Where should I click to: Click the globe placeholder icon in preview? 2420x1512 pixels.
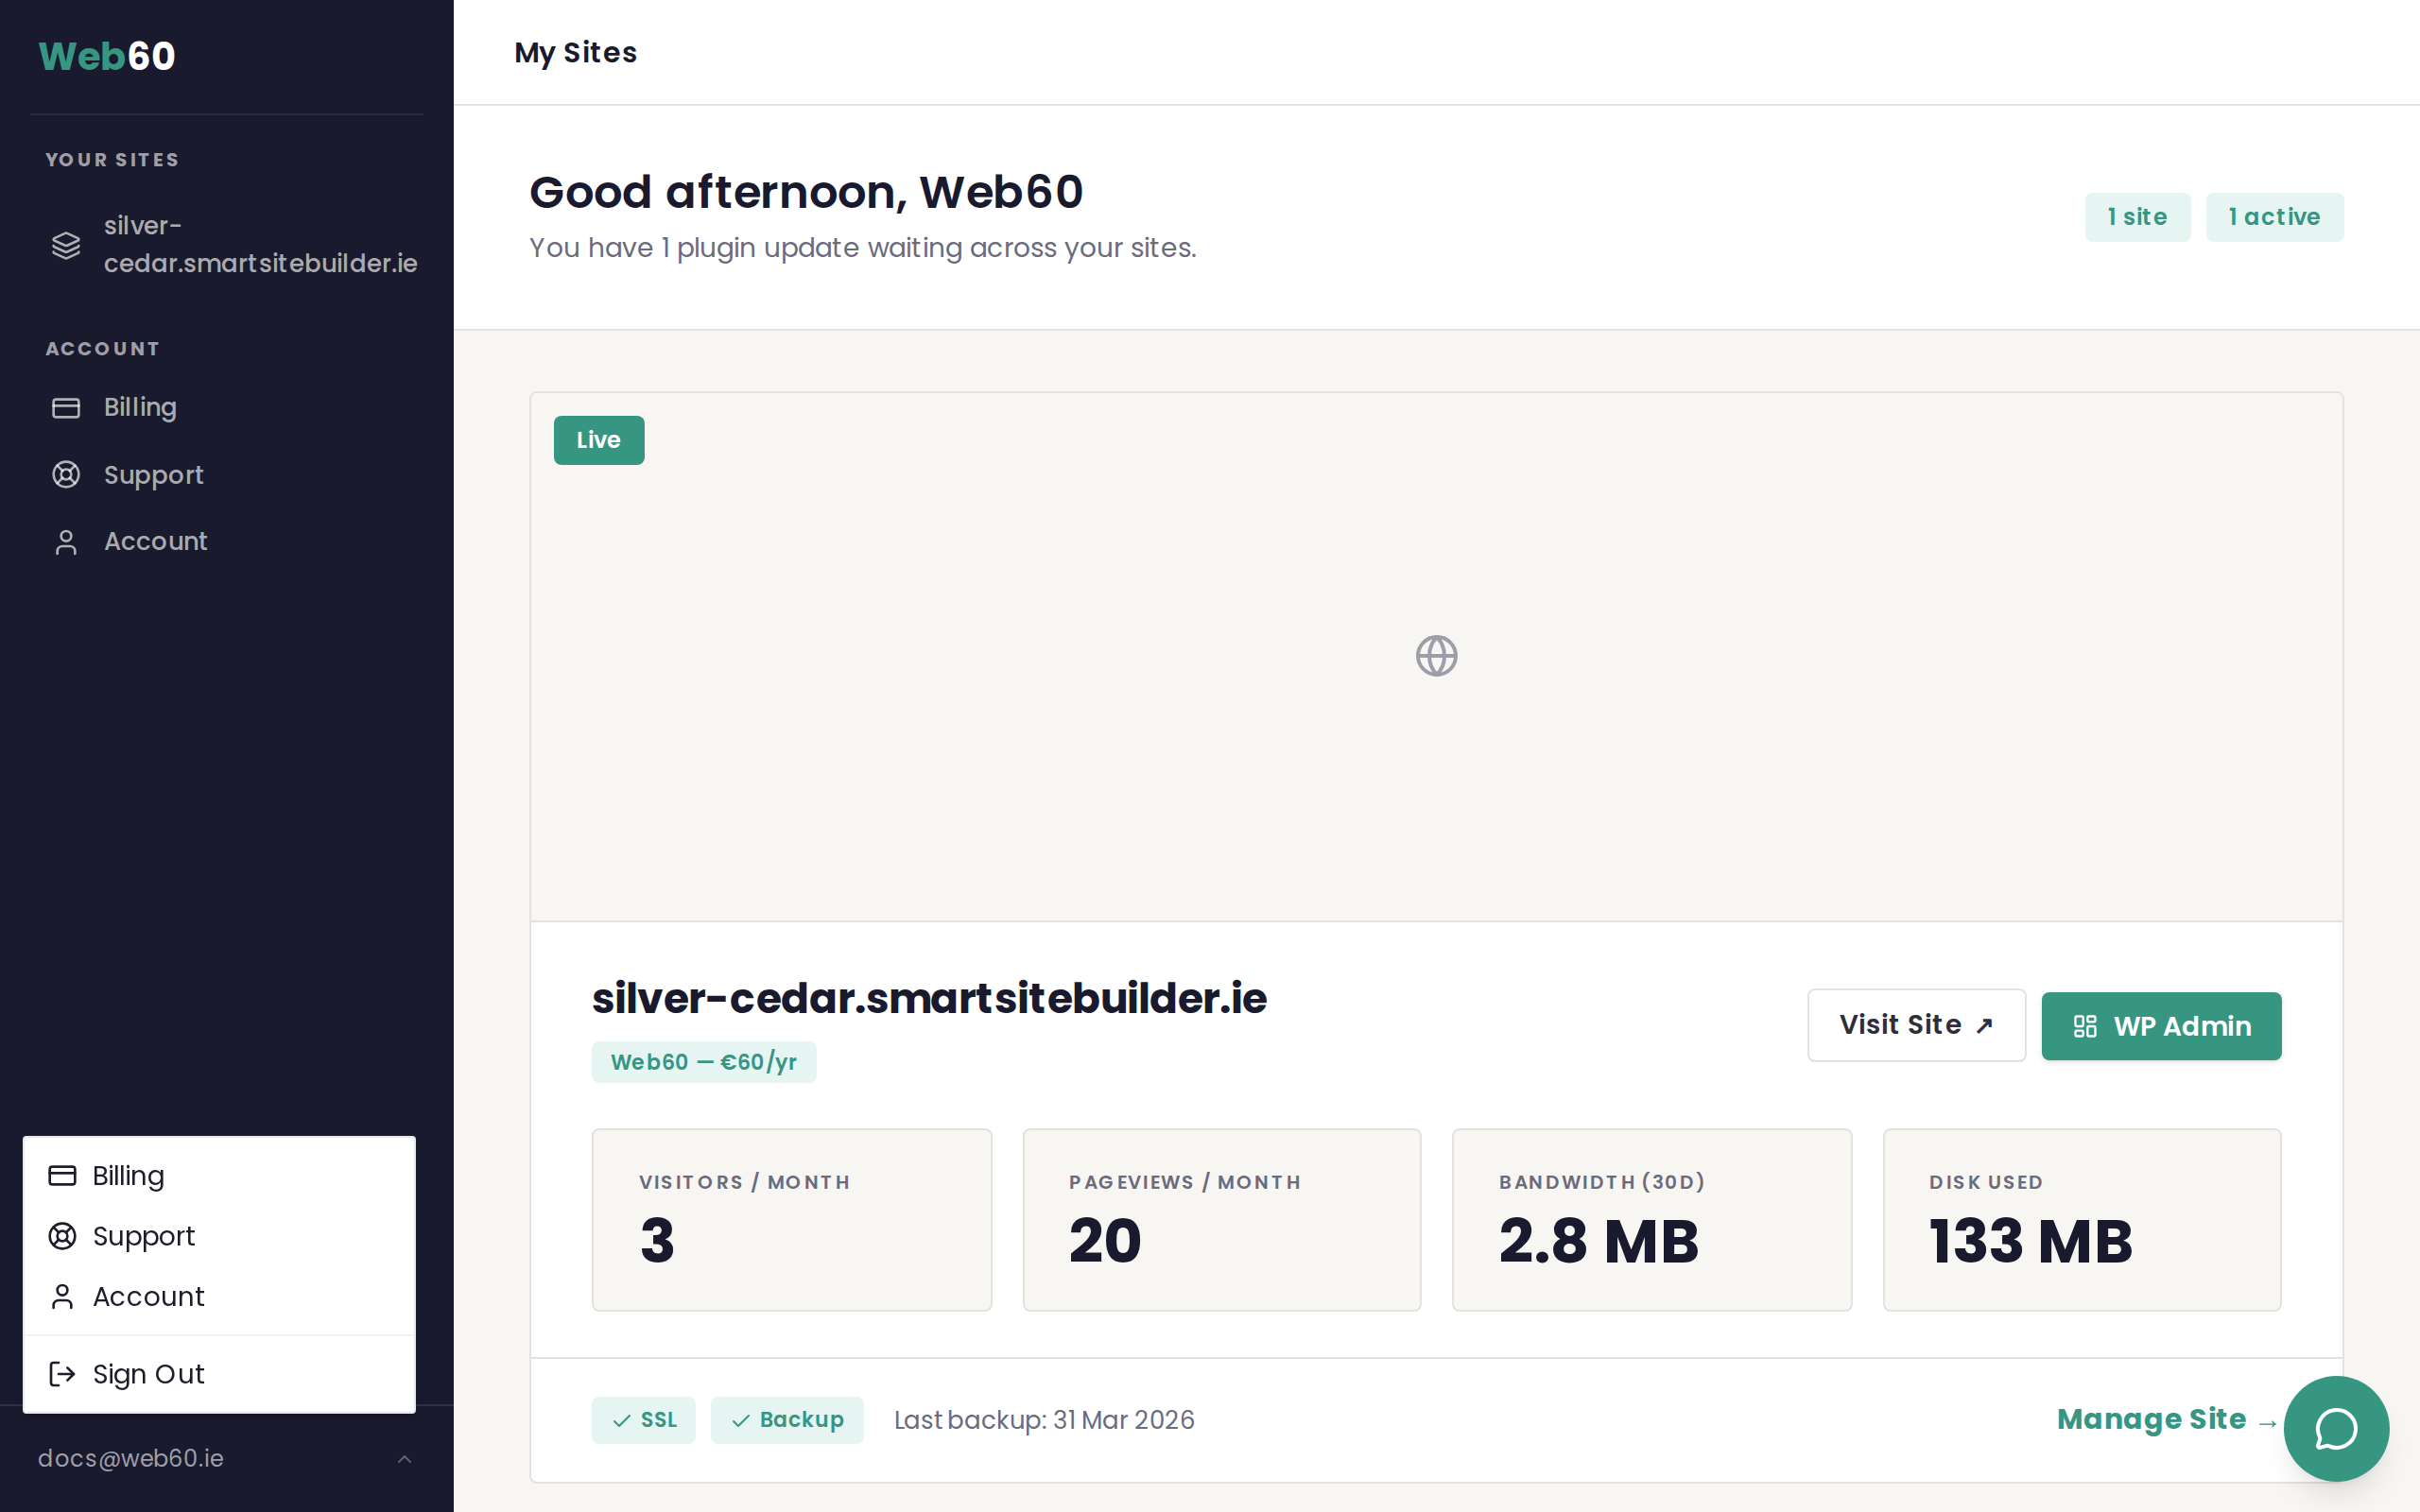[1436, 656]
